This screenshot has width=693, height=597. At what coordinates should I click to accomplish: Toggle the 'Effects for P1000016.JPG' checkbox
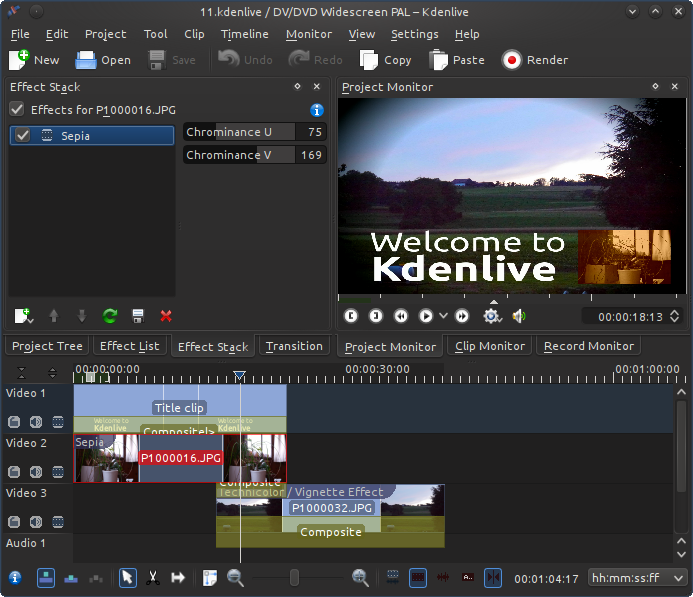point(17,109)
